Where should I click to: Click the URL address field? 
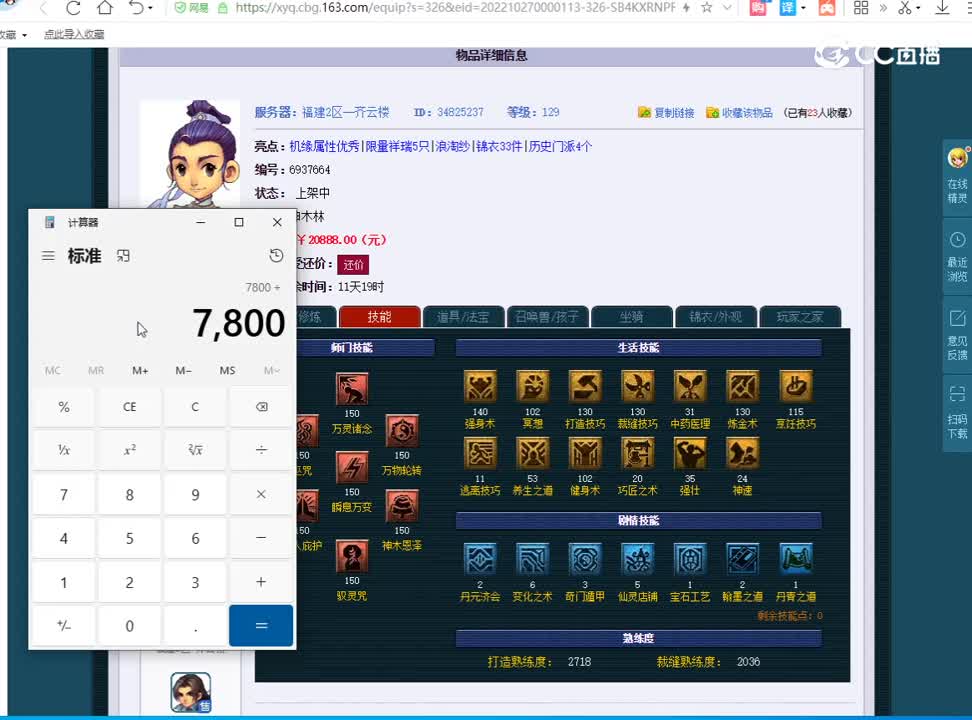click(x=455, y=7)
